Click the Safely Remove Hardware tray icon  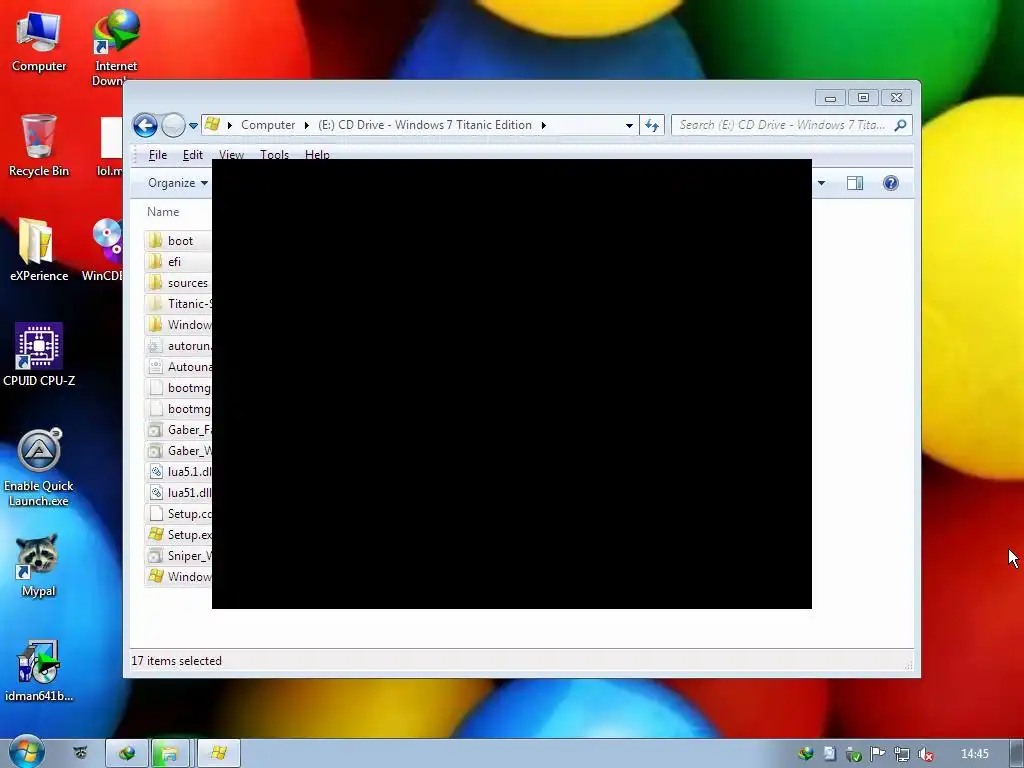854,754
